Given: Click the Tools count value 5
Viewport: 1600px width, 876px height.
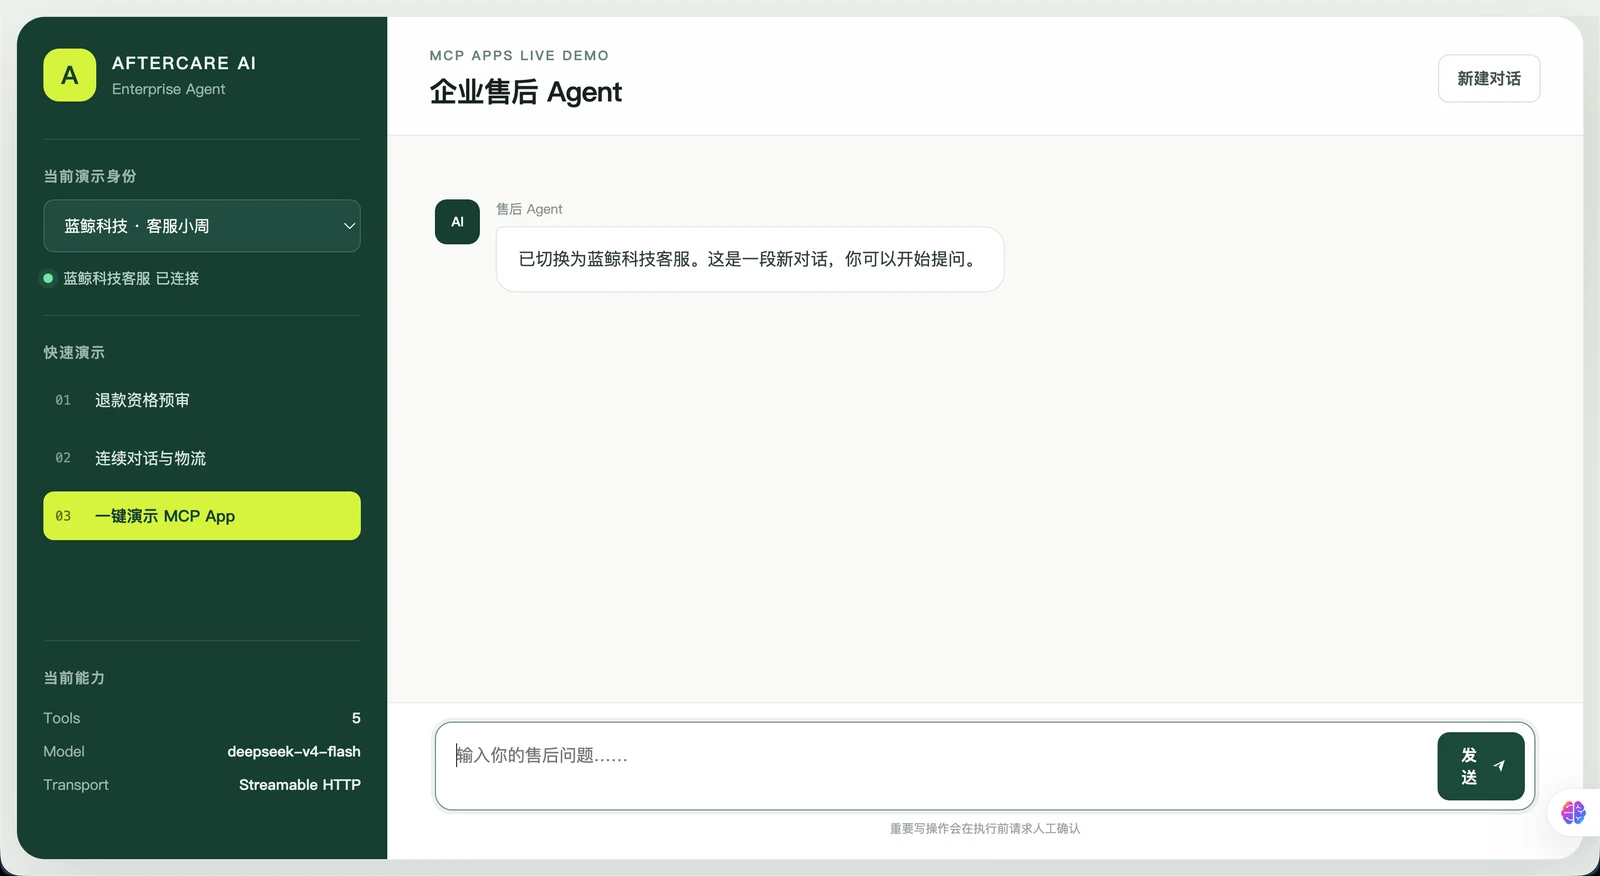Looking at the screenshot, I should 356,718.
